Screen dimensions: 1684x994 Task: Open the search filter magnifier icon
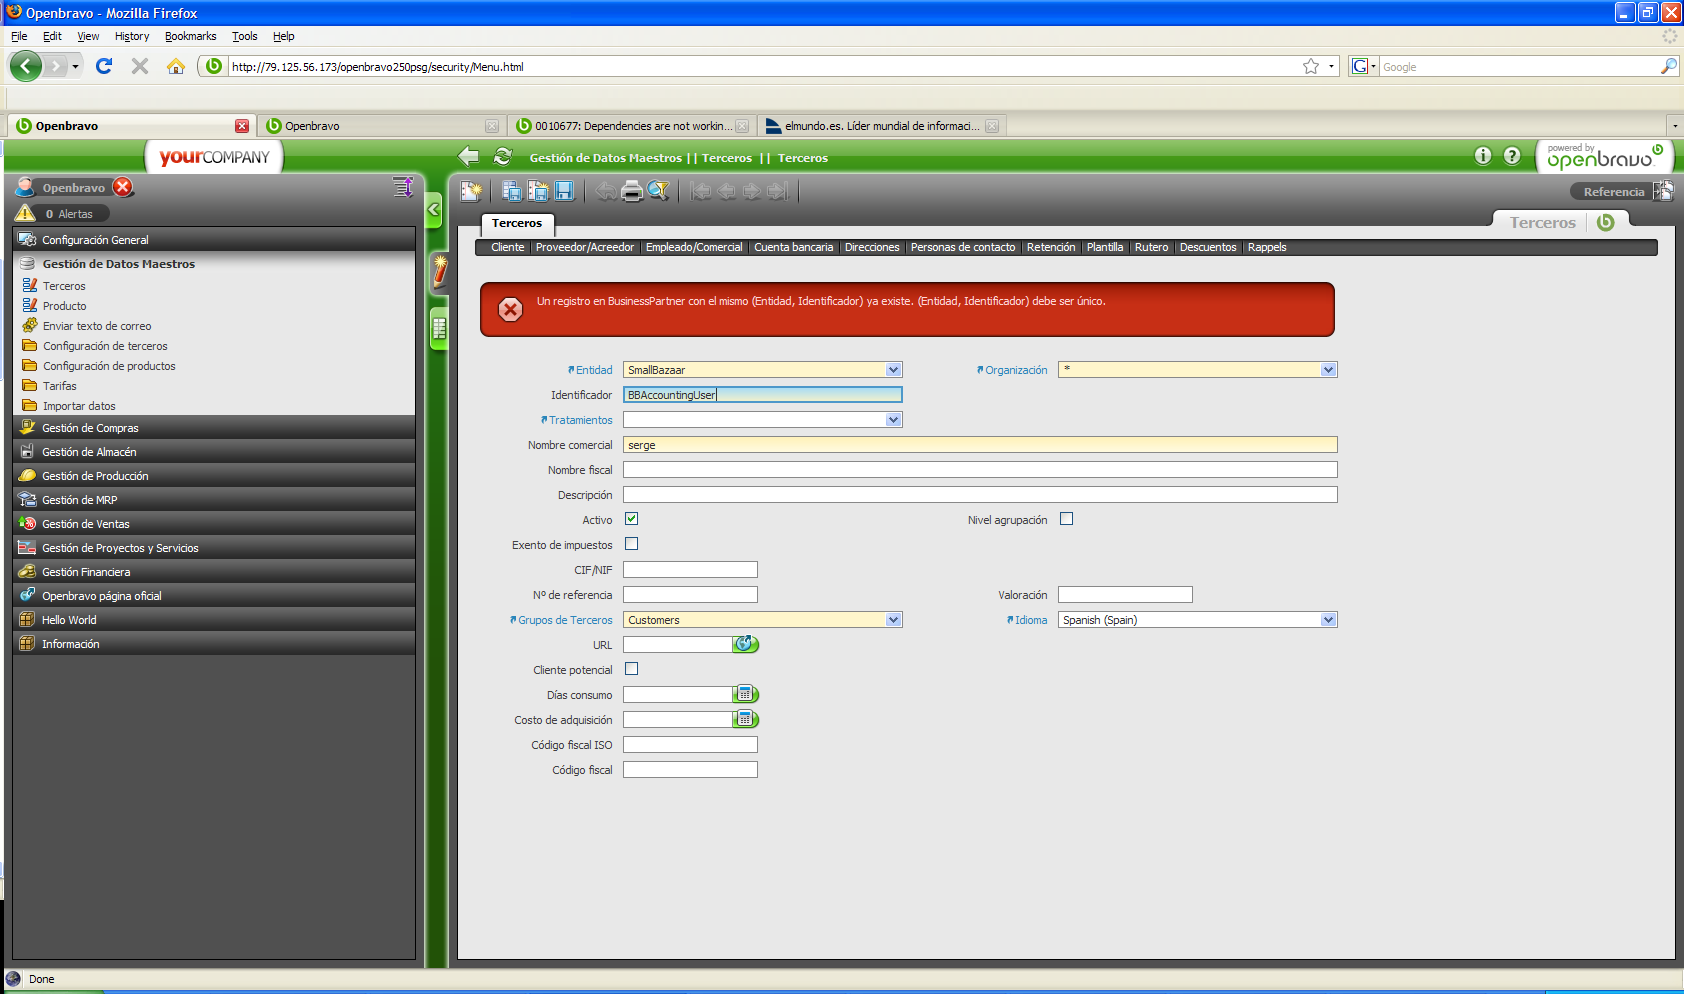(658, 191)
